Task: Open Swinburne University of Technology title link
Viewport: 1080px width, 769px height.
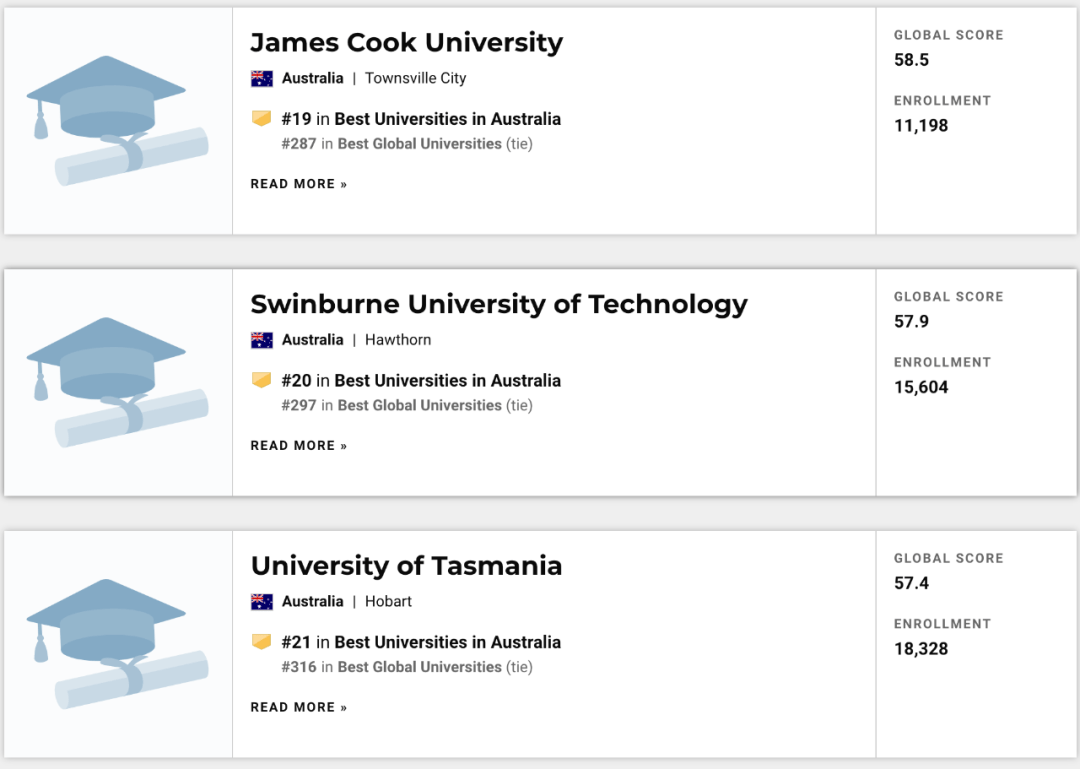Action: pos(498,305)
